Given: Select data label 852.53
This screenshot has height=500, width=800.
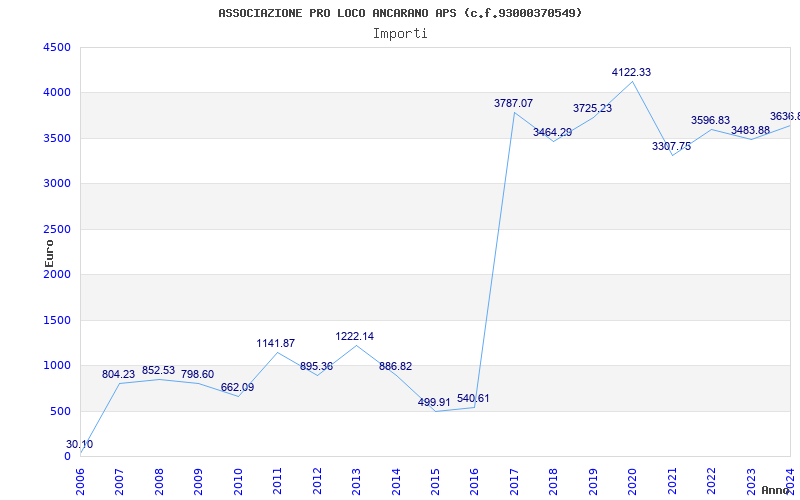Looking at the screenshot, I should point(158,370).
